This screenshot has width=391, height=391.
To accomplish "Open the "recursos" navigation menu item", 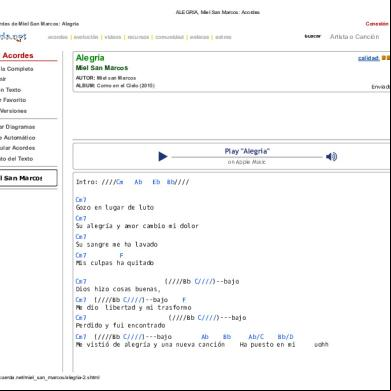I will point(138,37).
